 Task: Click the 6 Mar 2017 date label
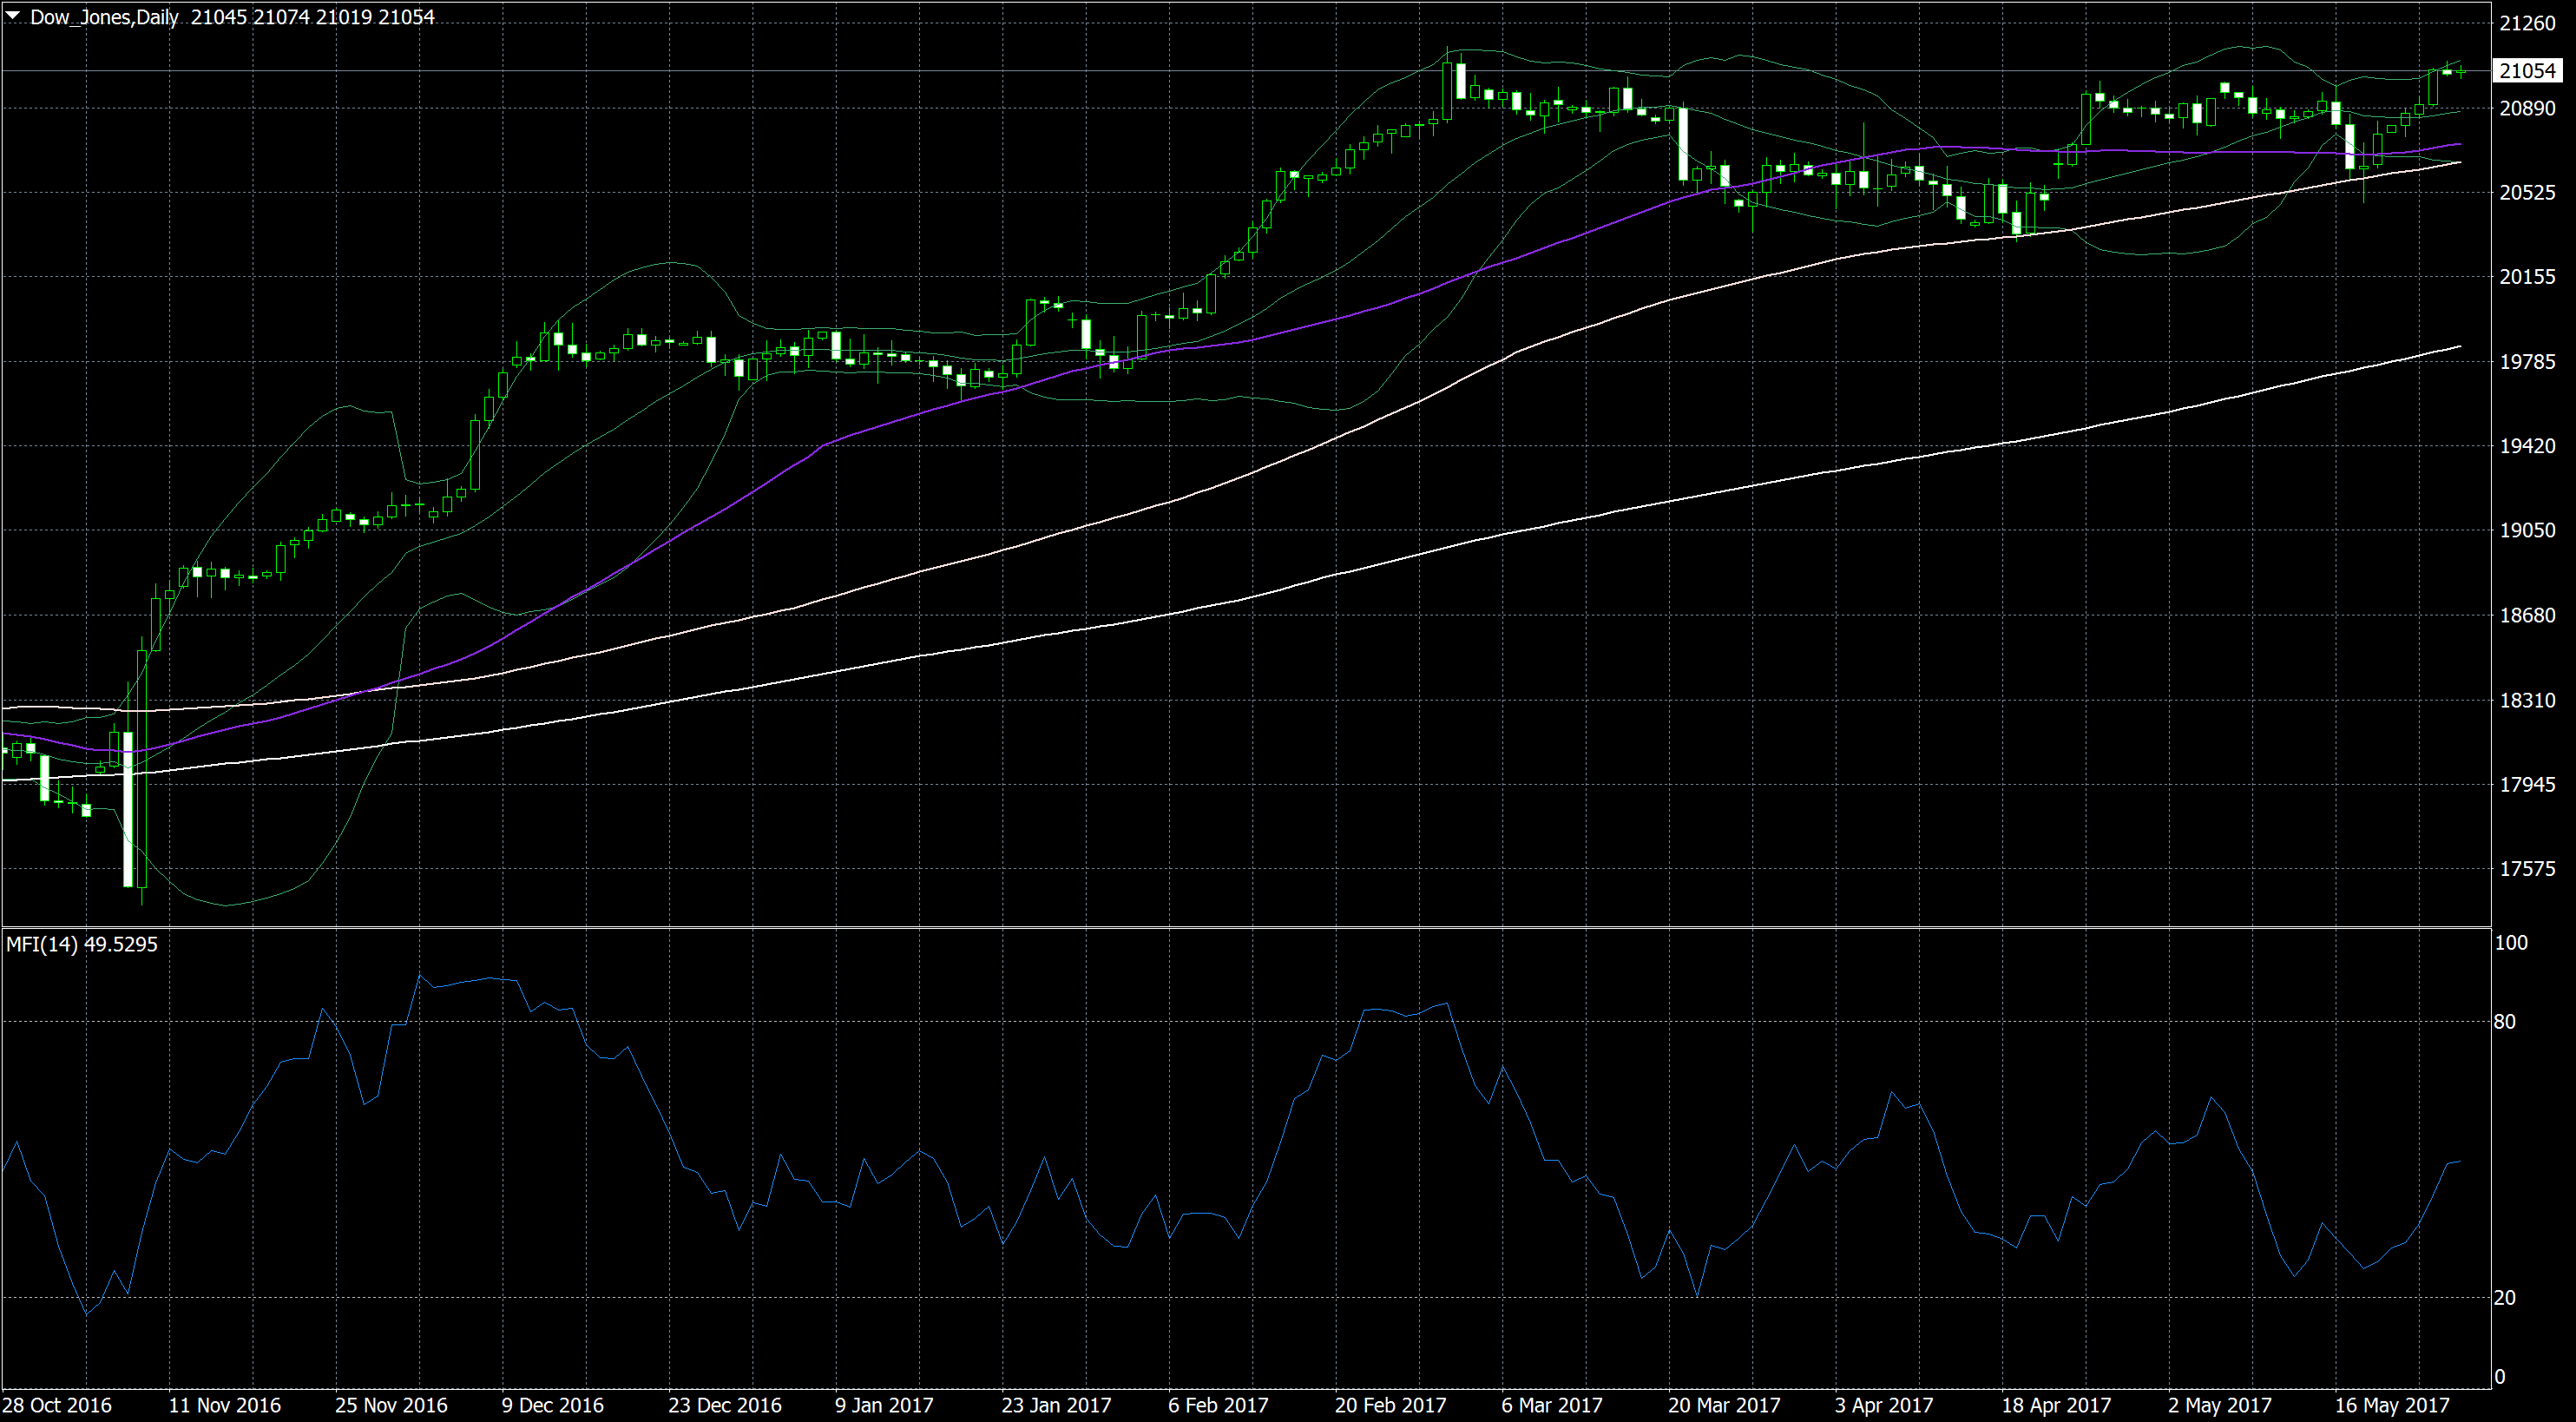(1552, 1405)
